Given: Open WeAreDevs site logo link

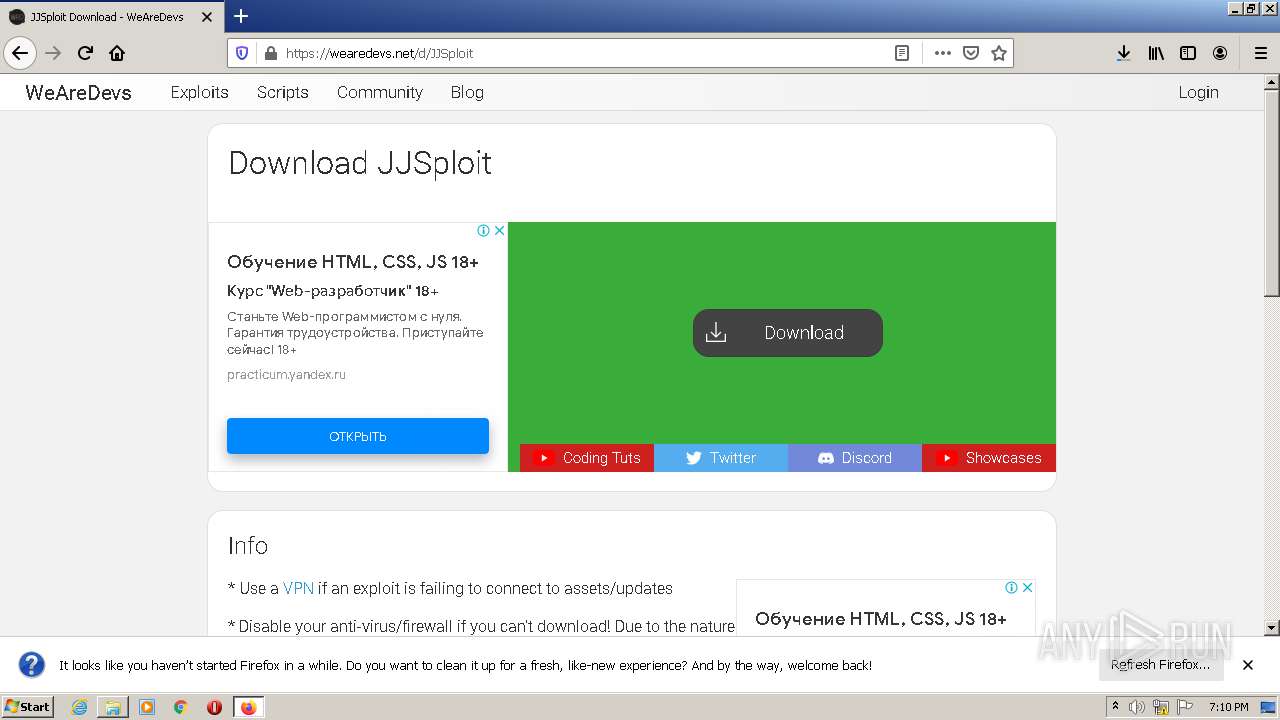Looking at the screenshot, I should [x=78, y=92].
